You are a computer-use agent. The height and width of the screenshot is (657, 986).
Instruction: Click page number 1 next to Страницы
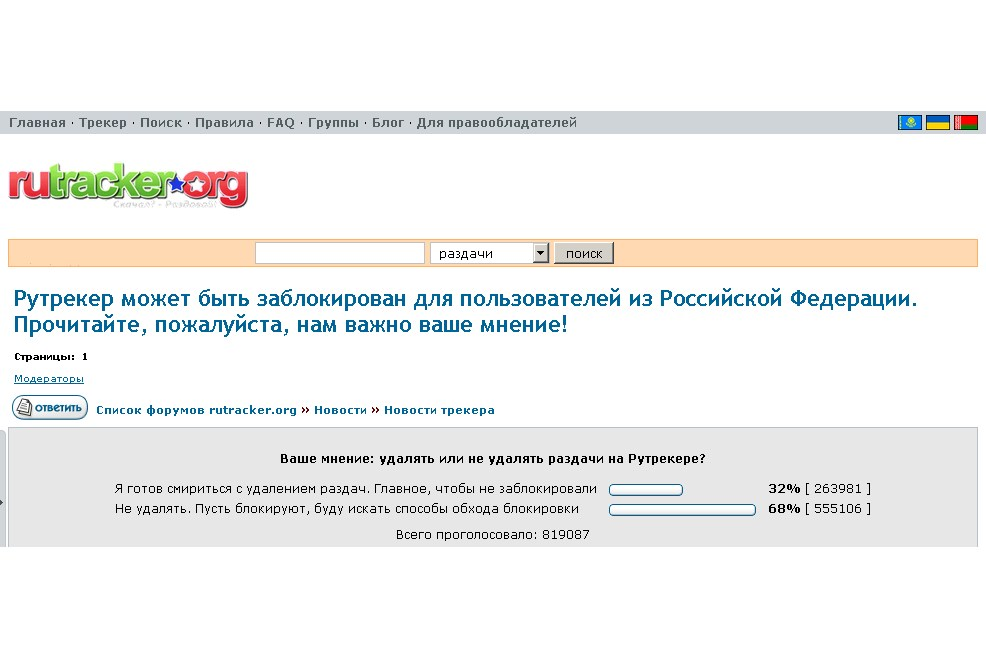click(x=85, y=356)
